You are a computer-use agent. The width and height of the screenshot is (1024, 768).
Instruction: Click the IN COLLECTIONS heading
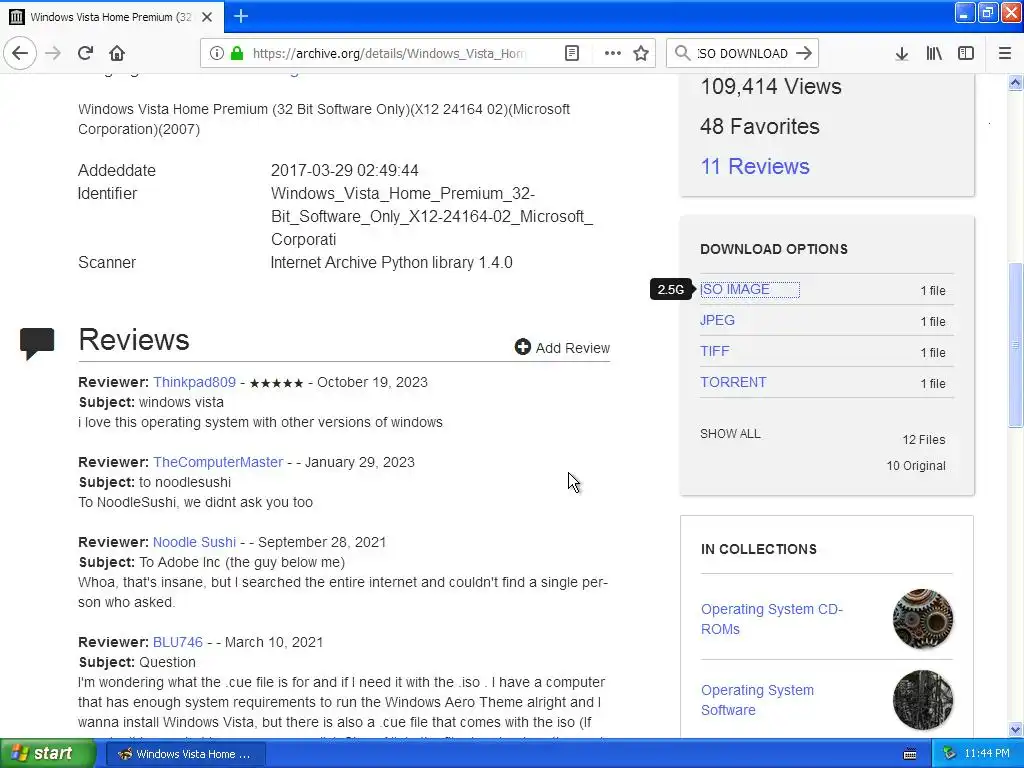[758, 549]
